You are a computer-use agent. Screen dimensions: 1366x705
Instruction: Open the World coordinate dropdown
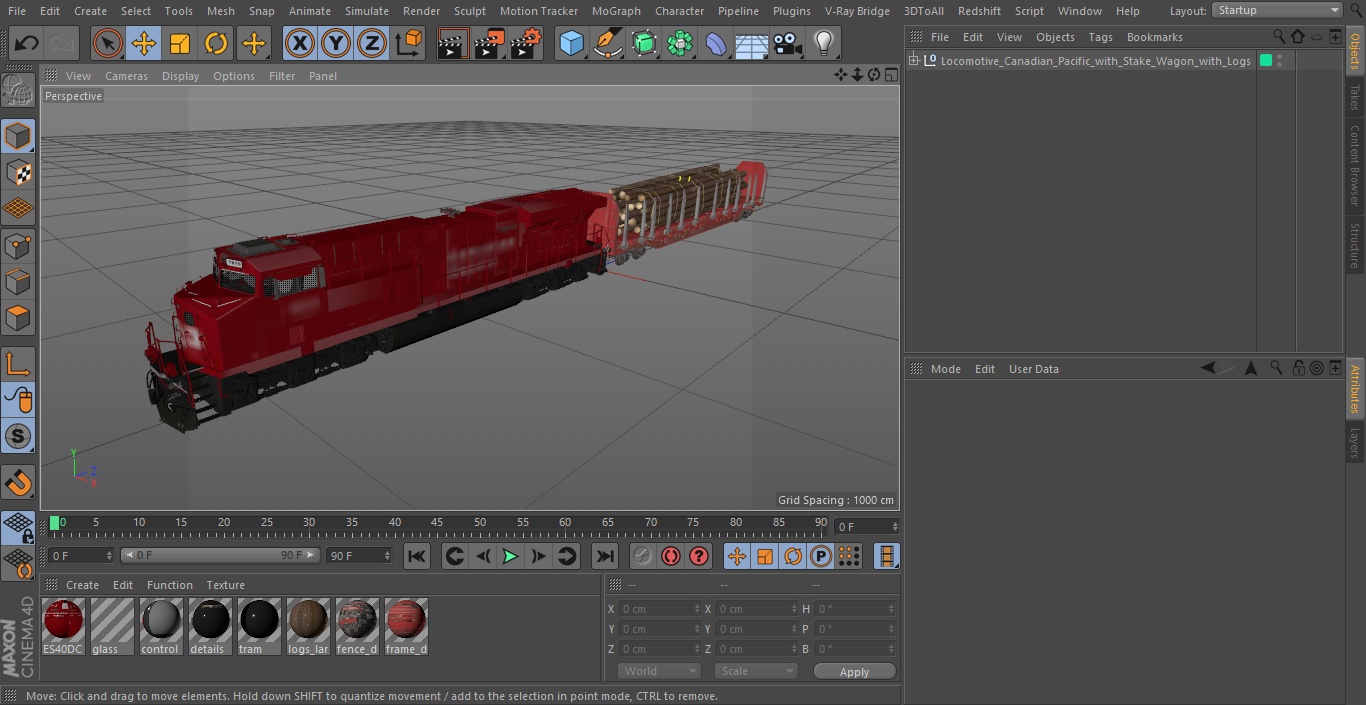point(659,671)
